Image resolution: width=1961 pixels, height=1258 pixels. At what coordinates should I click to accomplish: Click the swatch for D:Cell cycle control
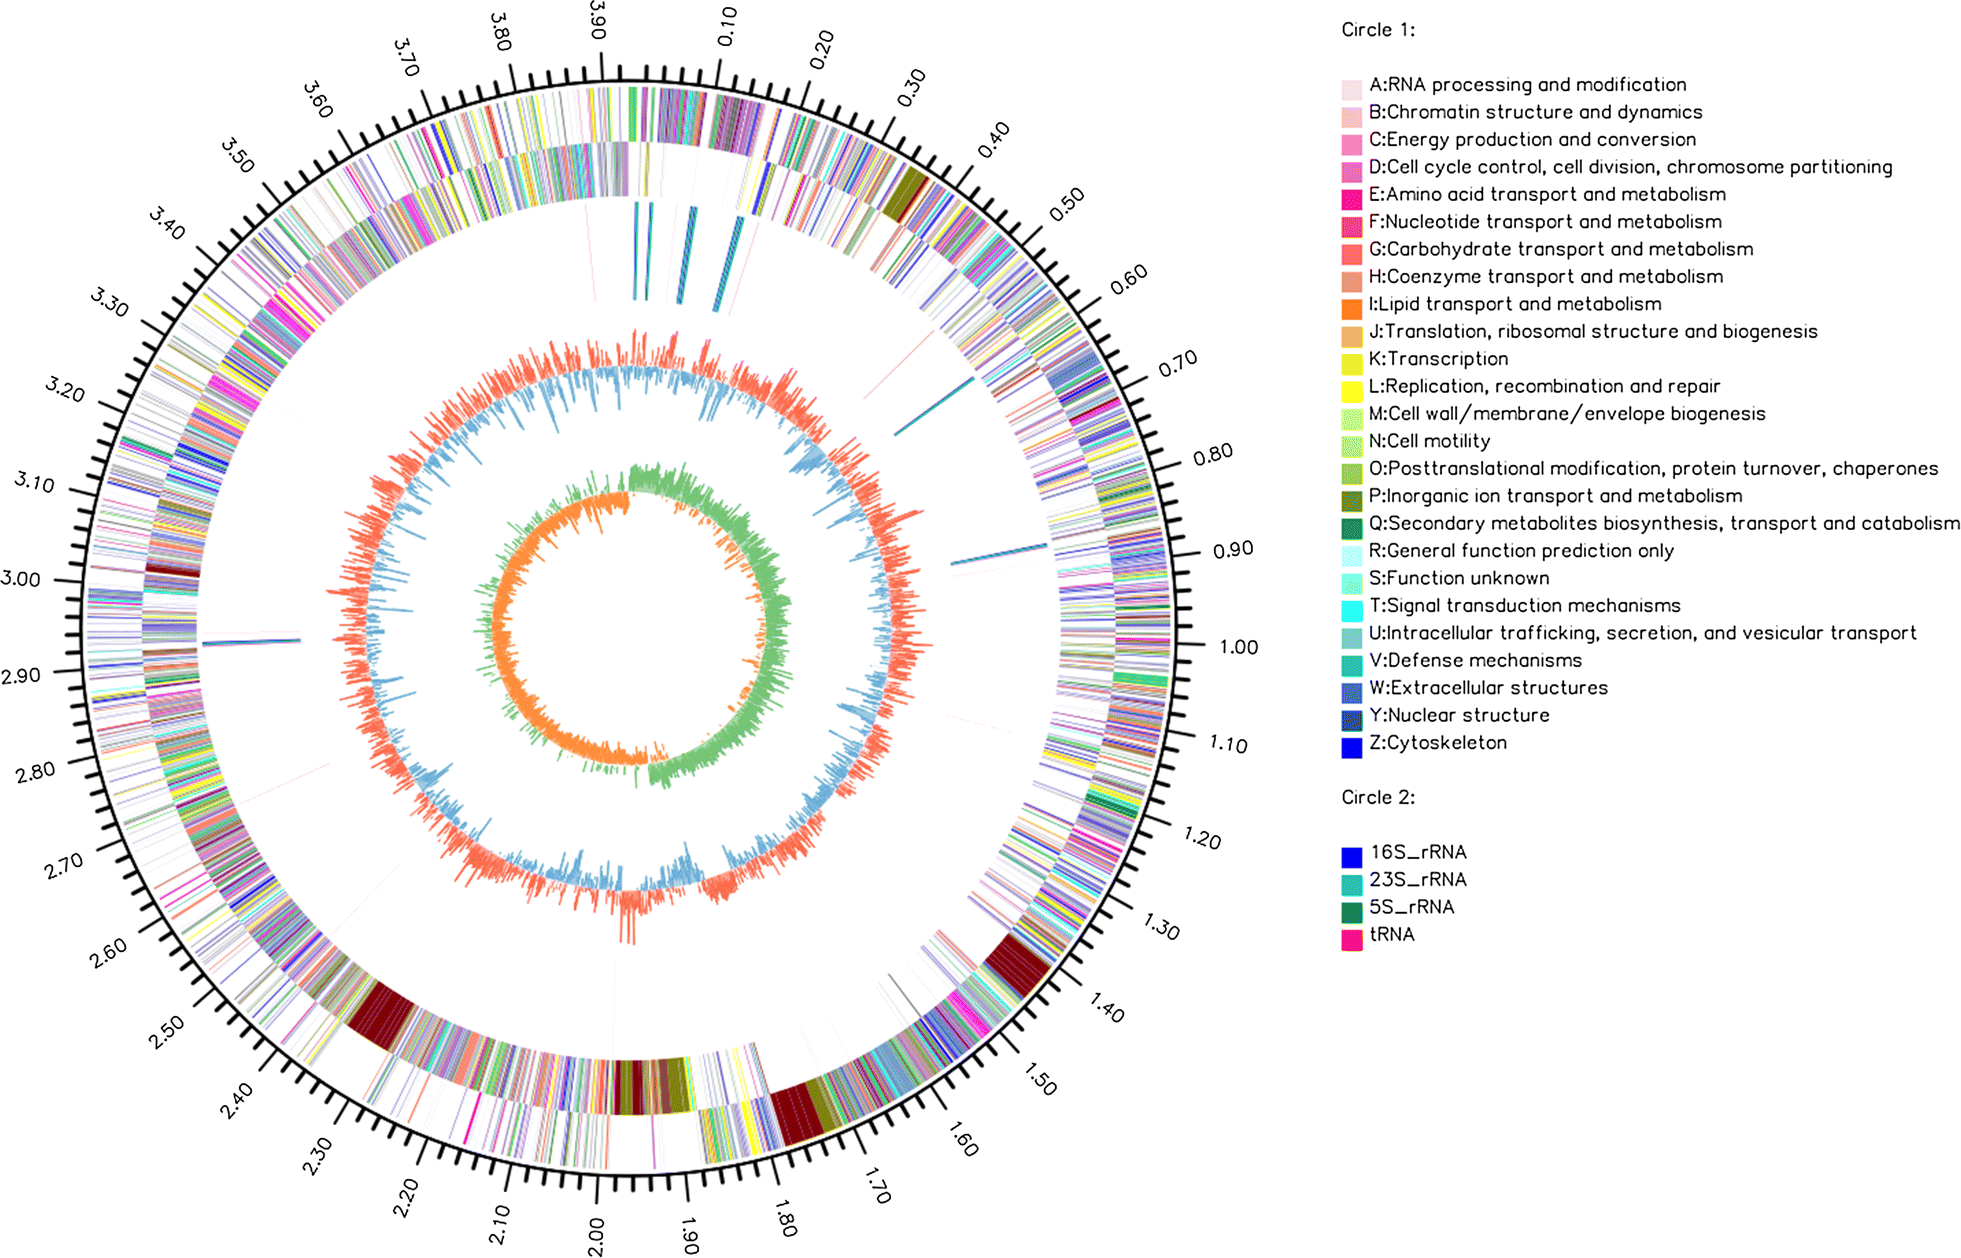tap(1351, 172)
